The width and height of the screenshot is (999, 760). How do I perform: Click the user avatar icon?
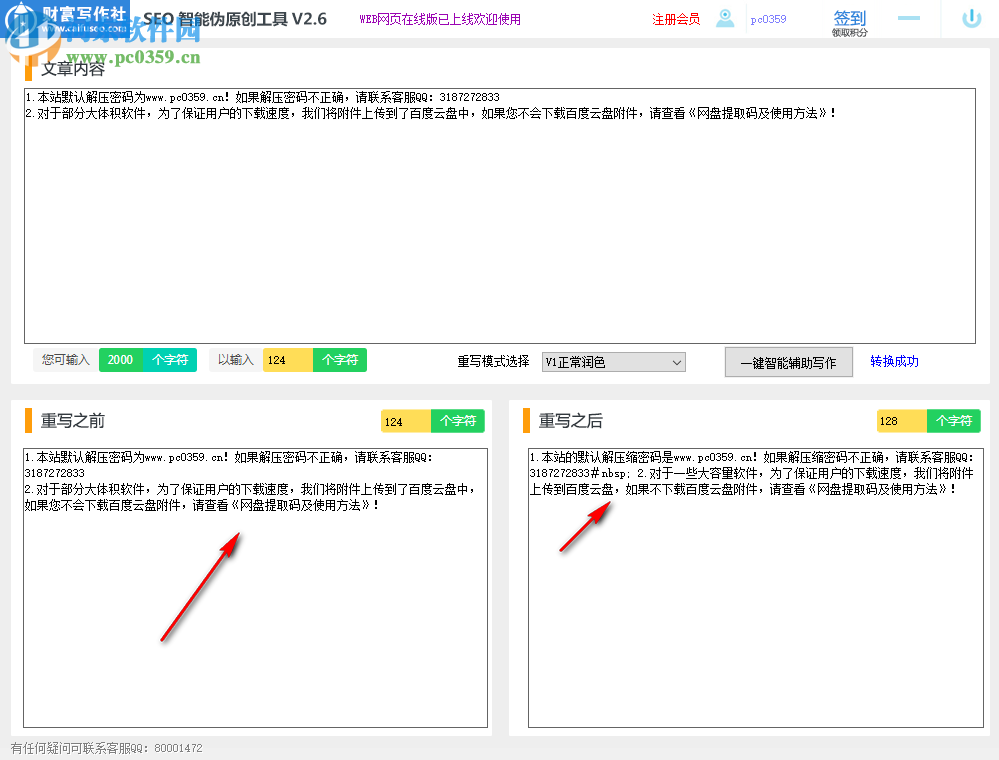coord(725,18)
